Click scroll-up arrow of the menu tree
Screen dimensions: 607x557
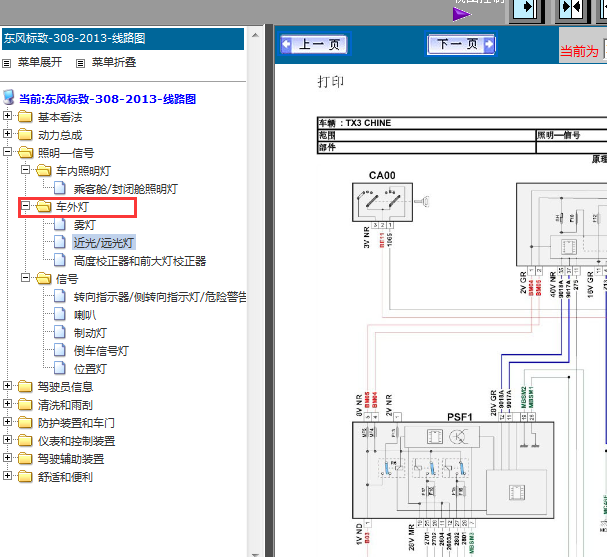click(x=255, y=35)
